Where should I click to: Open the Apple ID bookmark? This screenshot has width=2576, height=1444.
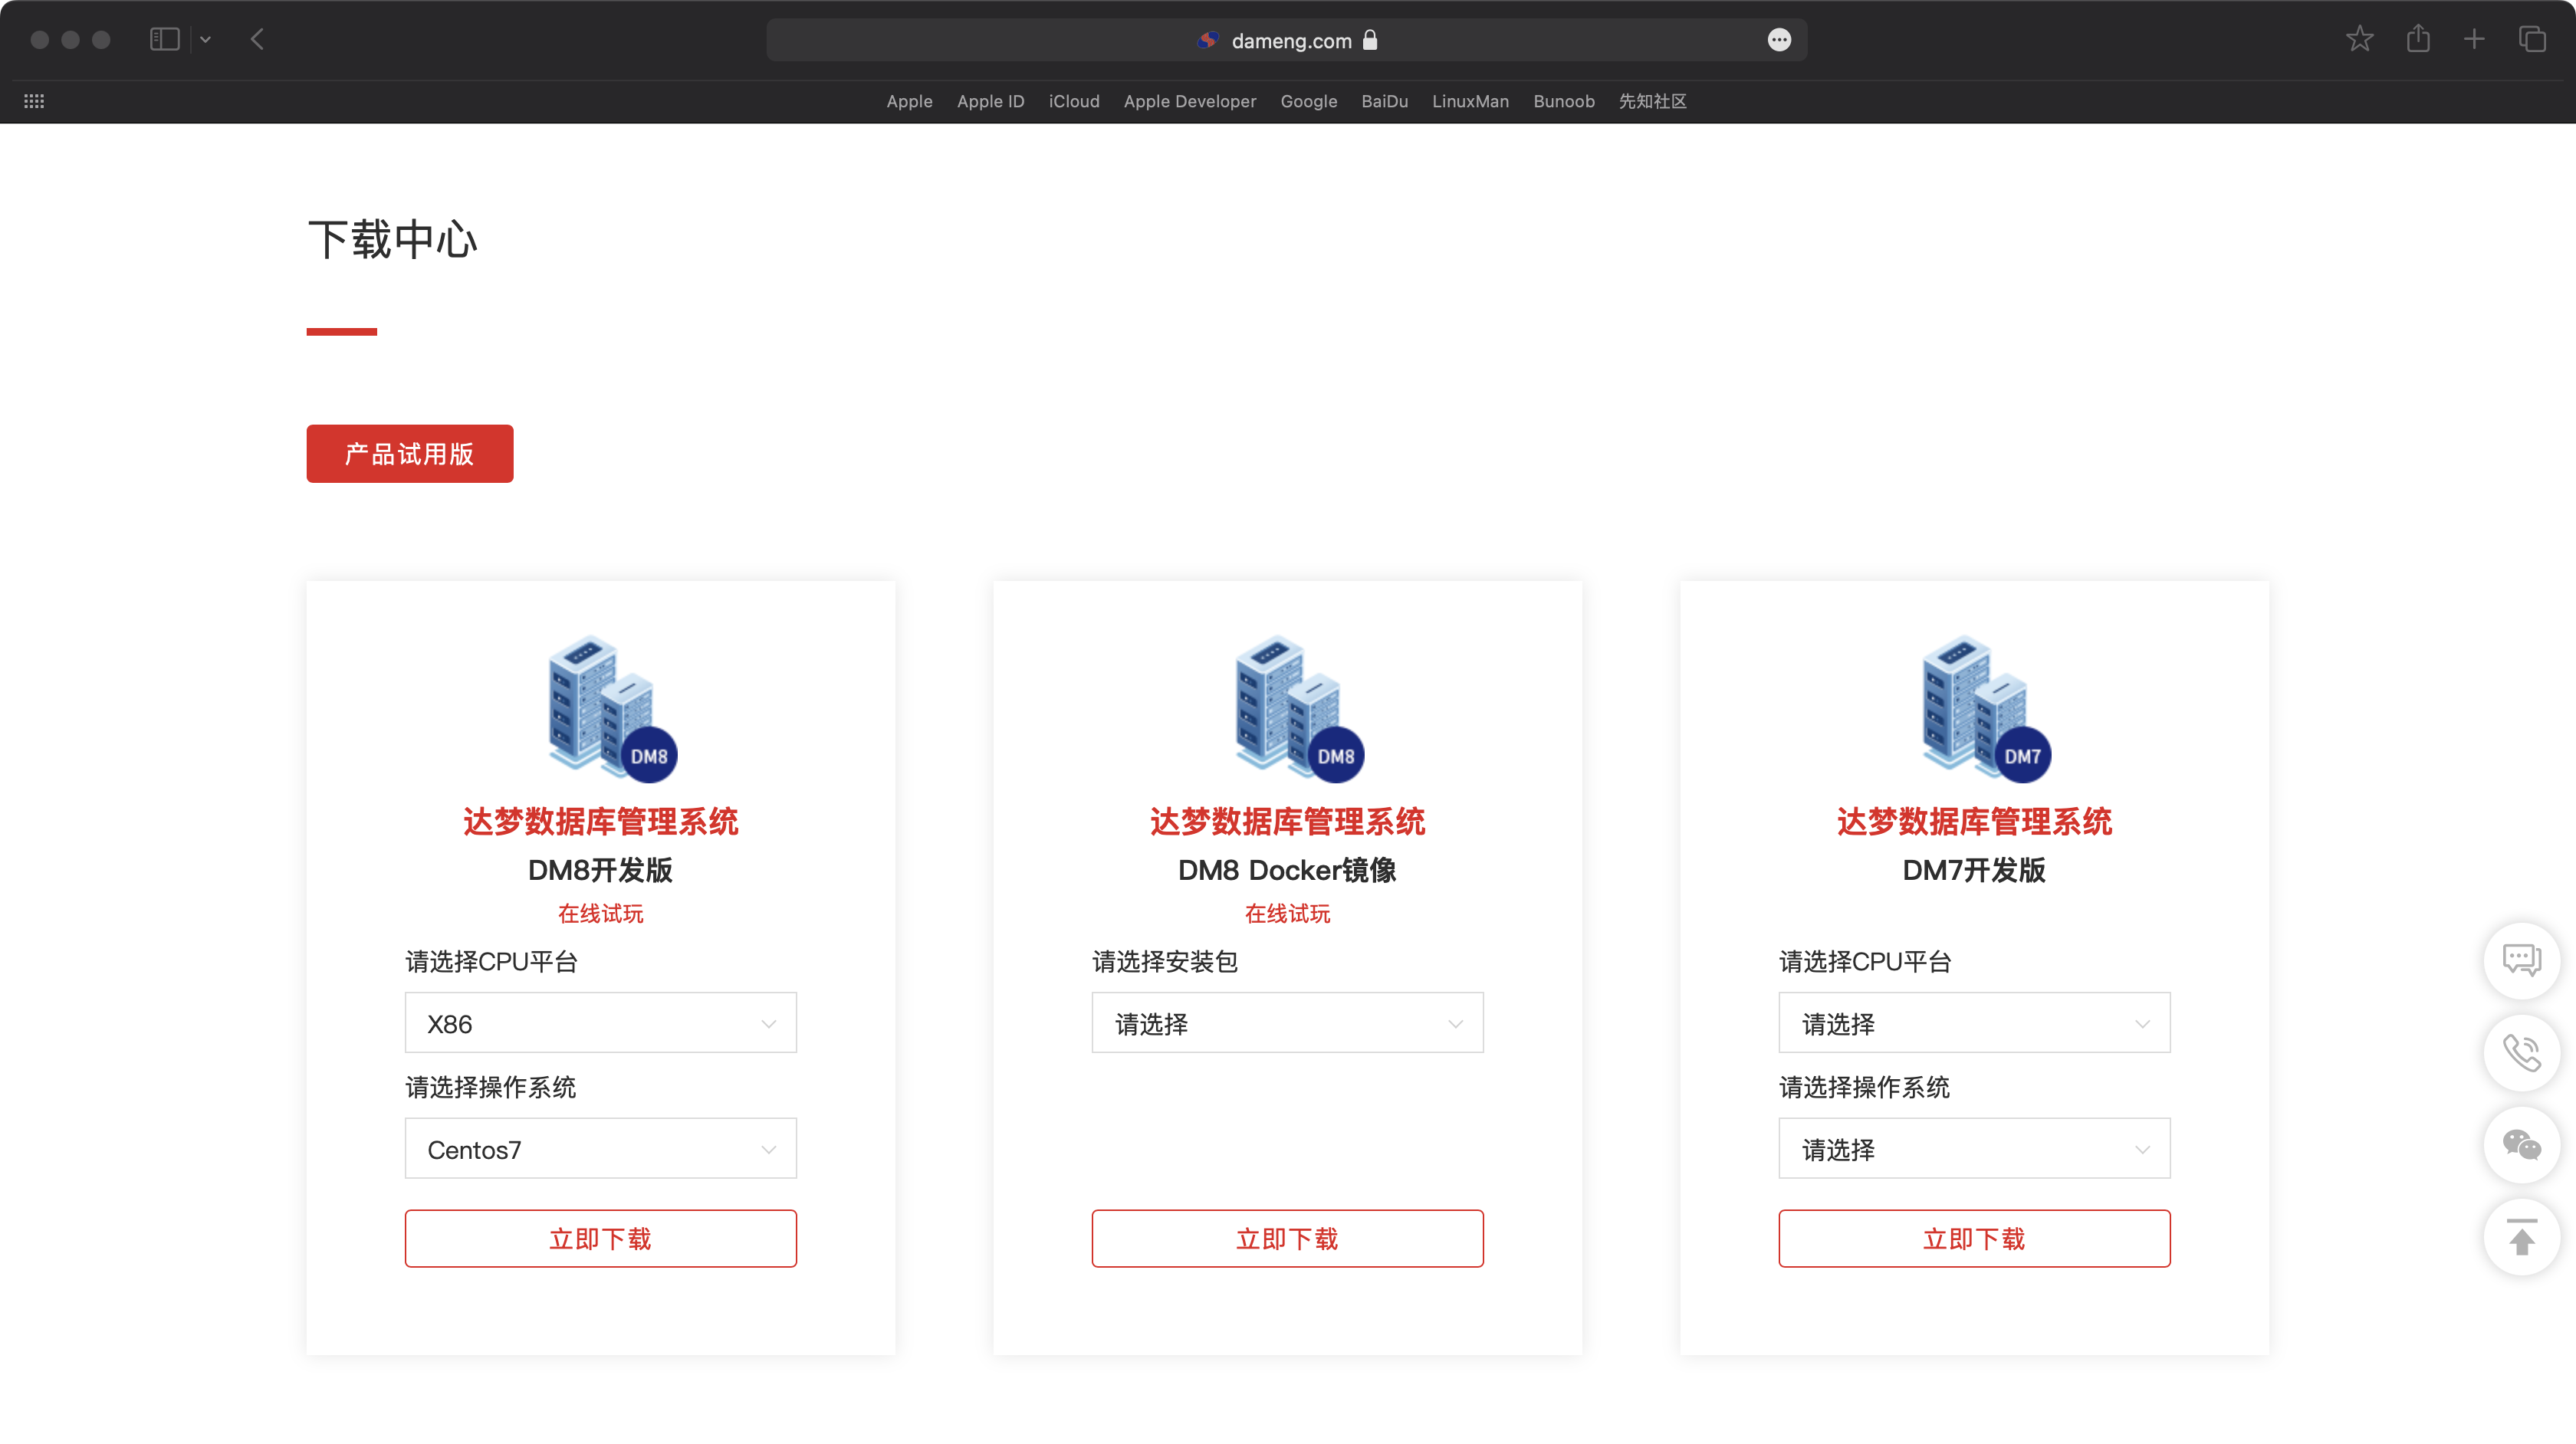tap(990, 101)
